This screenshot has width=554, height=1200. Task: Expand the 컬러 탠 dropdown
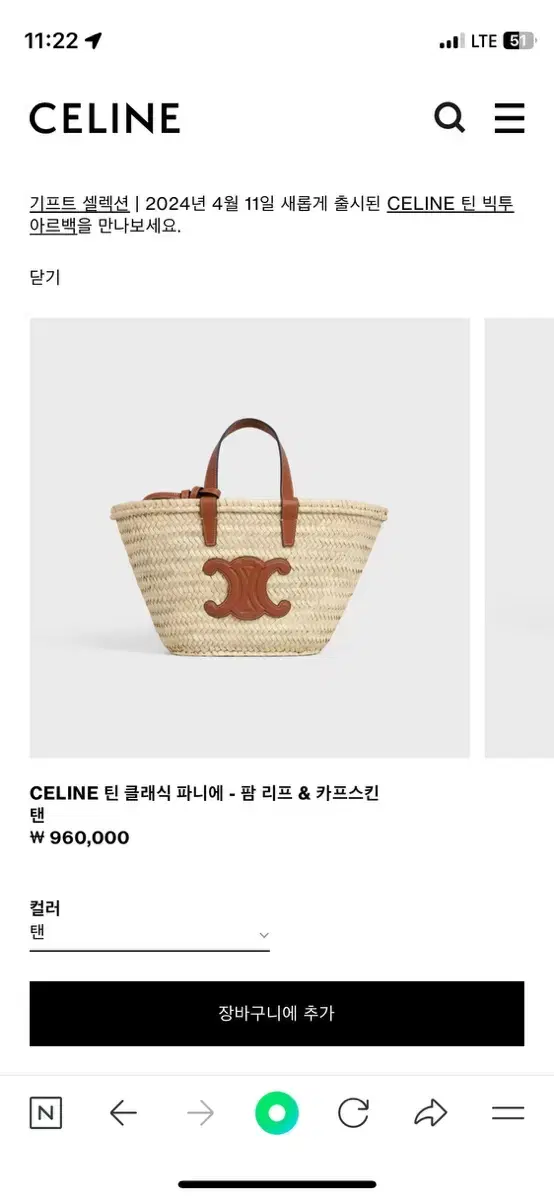point(150,933)
